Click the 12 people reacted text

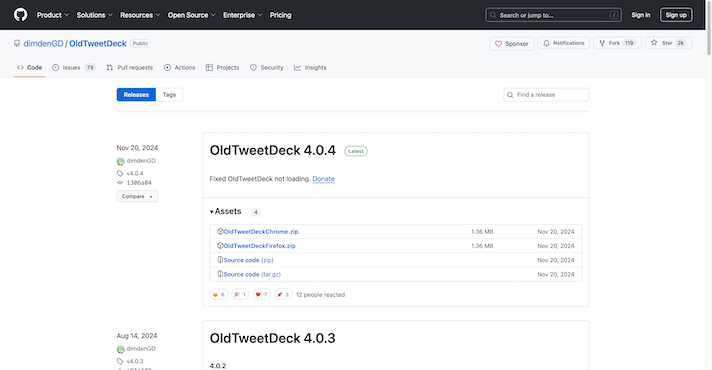point(321,295)
